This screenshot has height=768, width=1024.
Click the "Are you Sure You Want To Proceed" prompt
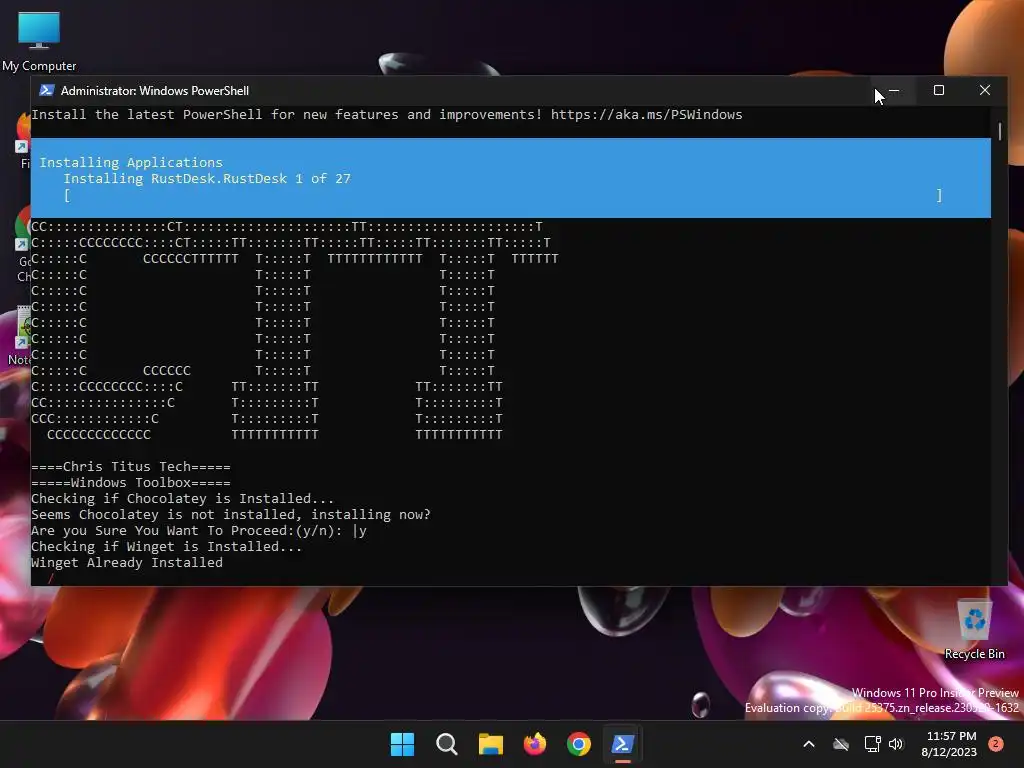coord(199,530)
